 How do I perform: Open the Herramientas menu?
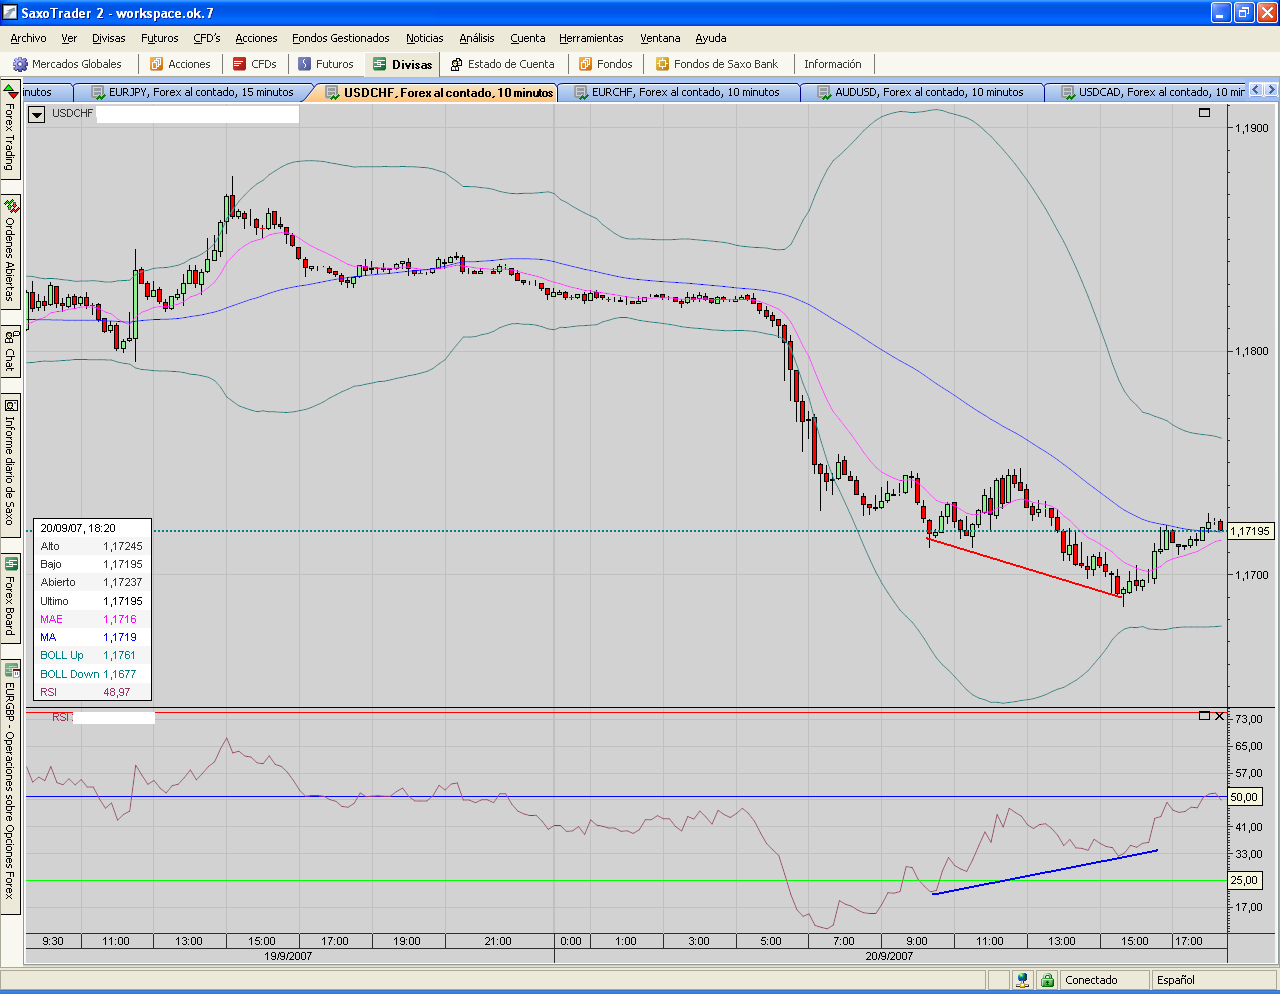tap(591, 38)
